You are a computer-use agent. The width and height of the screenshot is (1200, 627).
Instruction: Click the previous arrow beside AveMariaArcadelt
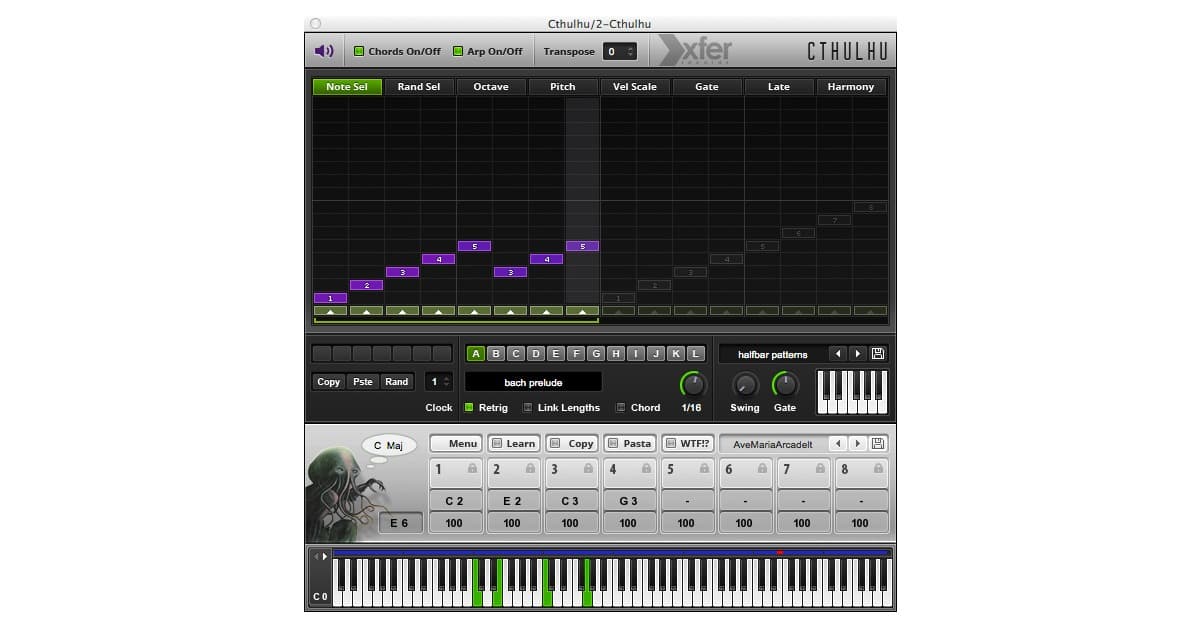pos(836,443)
